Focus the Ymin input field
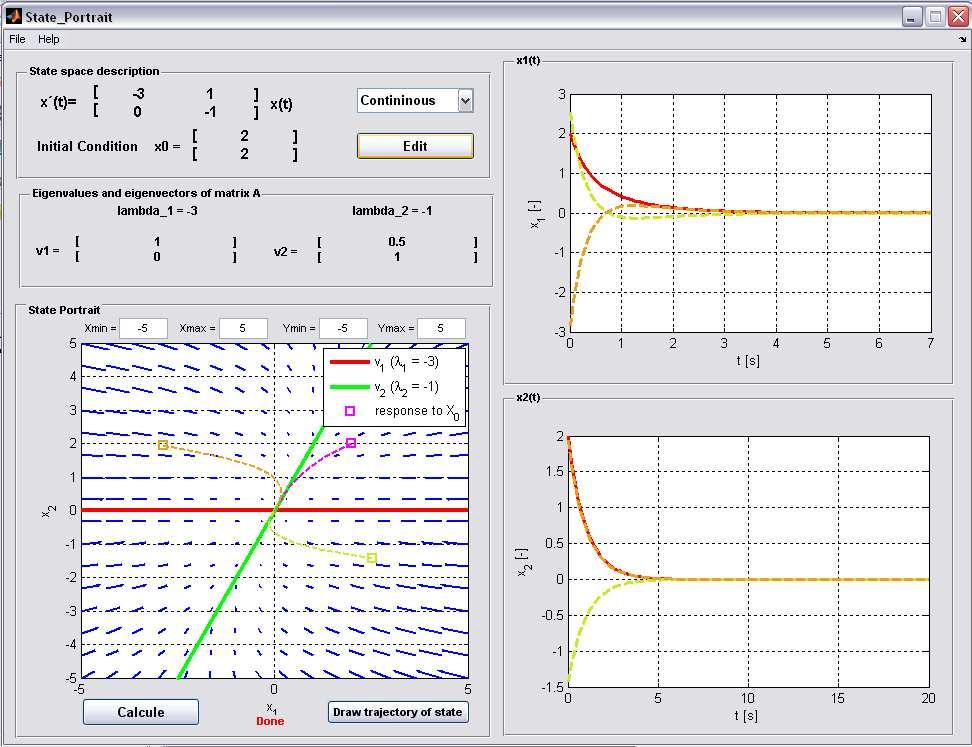The image size is (972, 747). pos(343,329)
